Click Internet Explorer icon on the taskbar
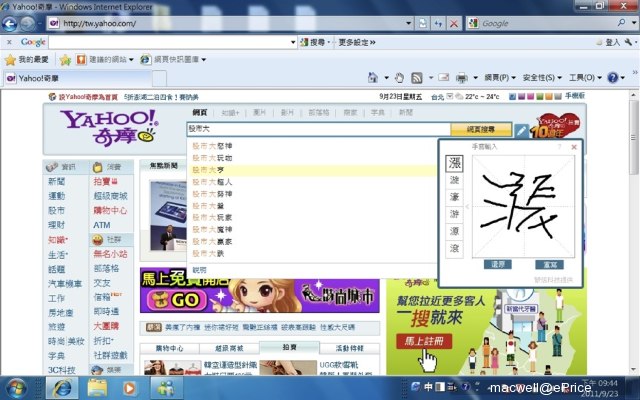640x400 pixels. pyautogui.click(x=62, y=388)
